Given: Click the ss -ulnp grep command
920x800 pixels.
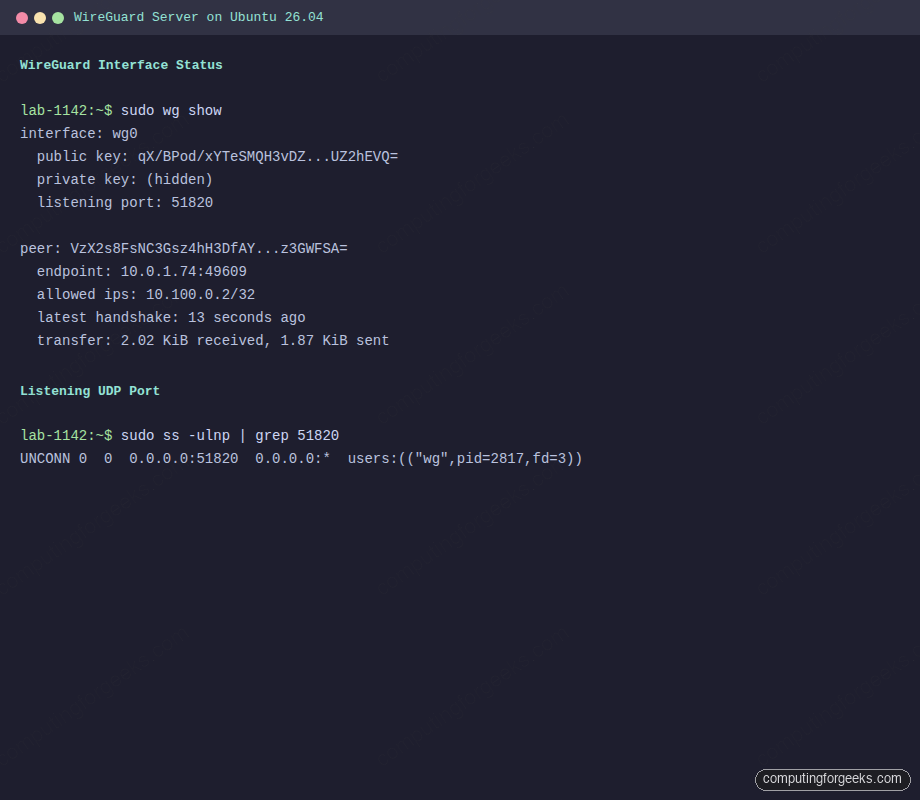Looking at the screenshot, I should pos(232,435).
